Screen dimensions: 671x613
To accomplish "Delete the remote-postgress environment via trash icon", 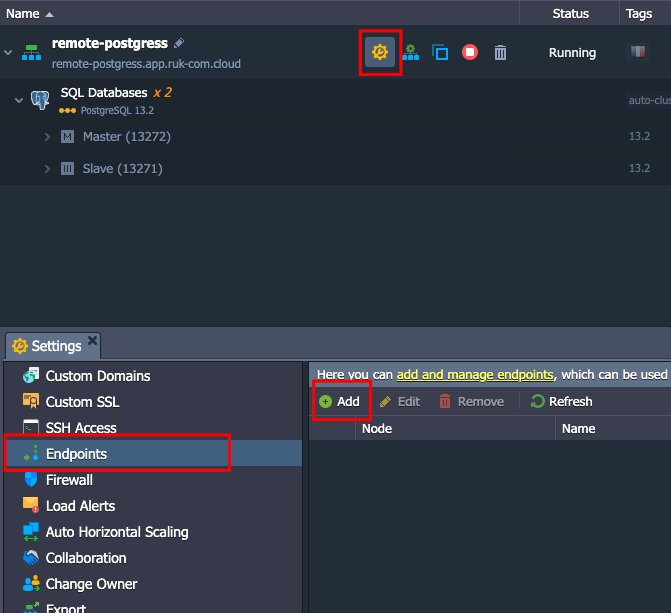I will (x=500, y=53).
